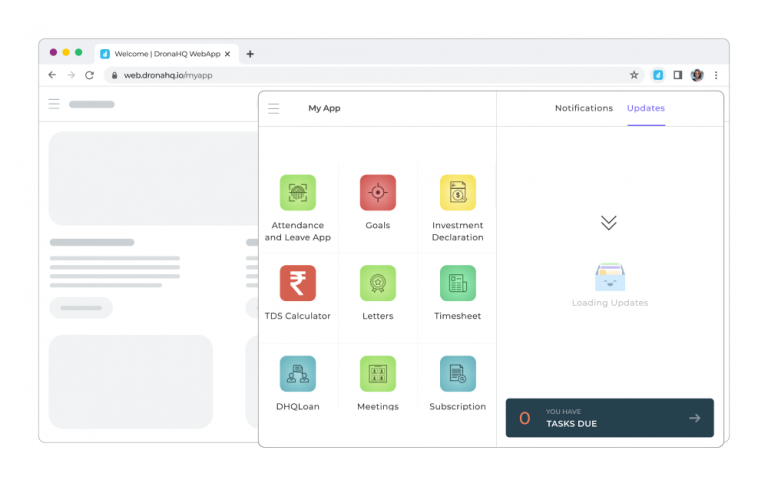Image resolution: width=768 pixels, height=480 pixels.
Task: Click the Loading Updates text
Action: point(610,303)
